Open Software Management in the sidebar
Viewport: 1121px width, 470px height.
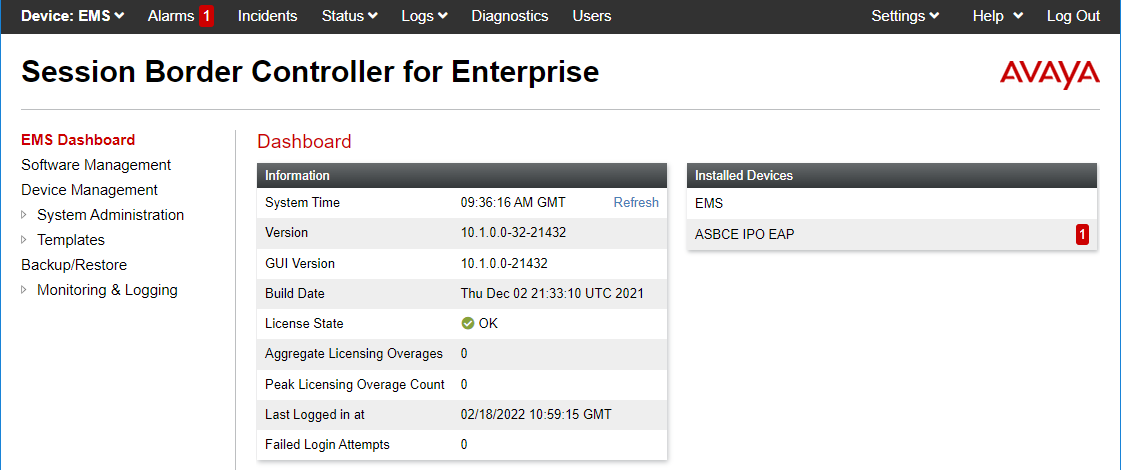tap(96, 165)
